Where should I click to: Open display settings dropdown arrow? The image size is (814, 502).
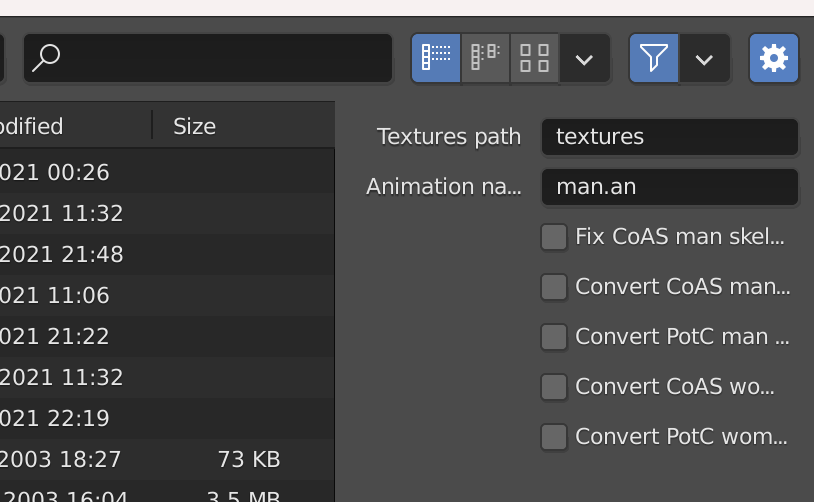click(585, 59)
